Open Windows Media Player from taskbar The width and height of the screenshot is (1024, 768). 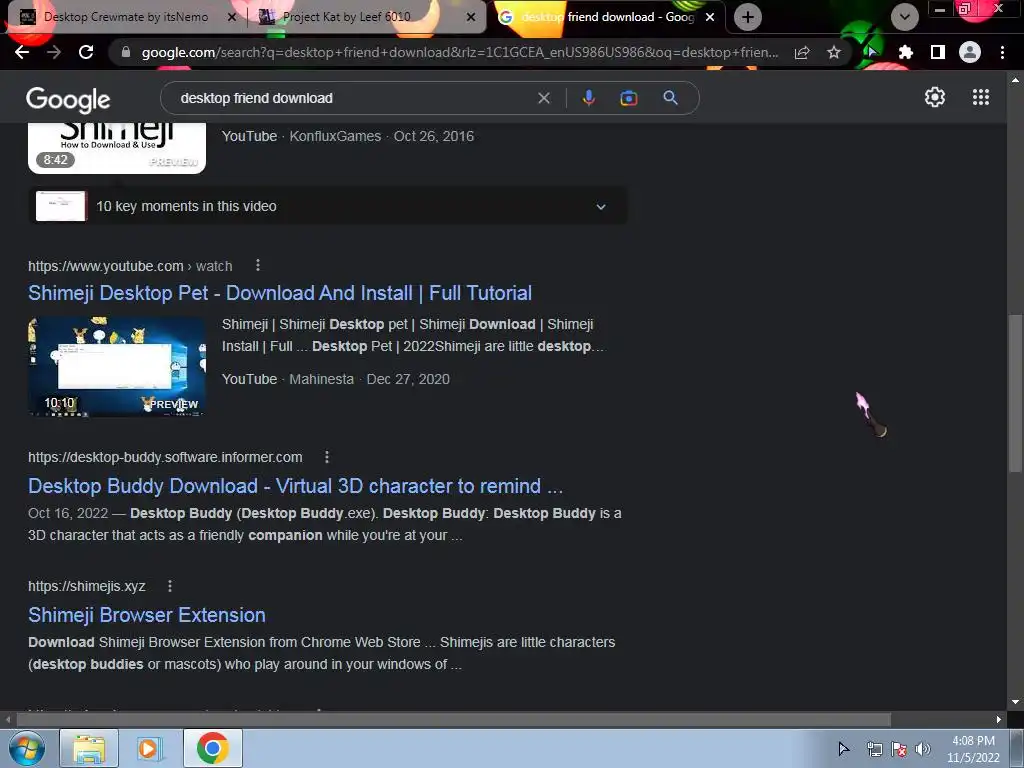click(150, 748)
